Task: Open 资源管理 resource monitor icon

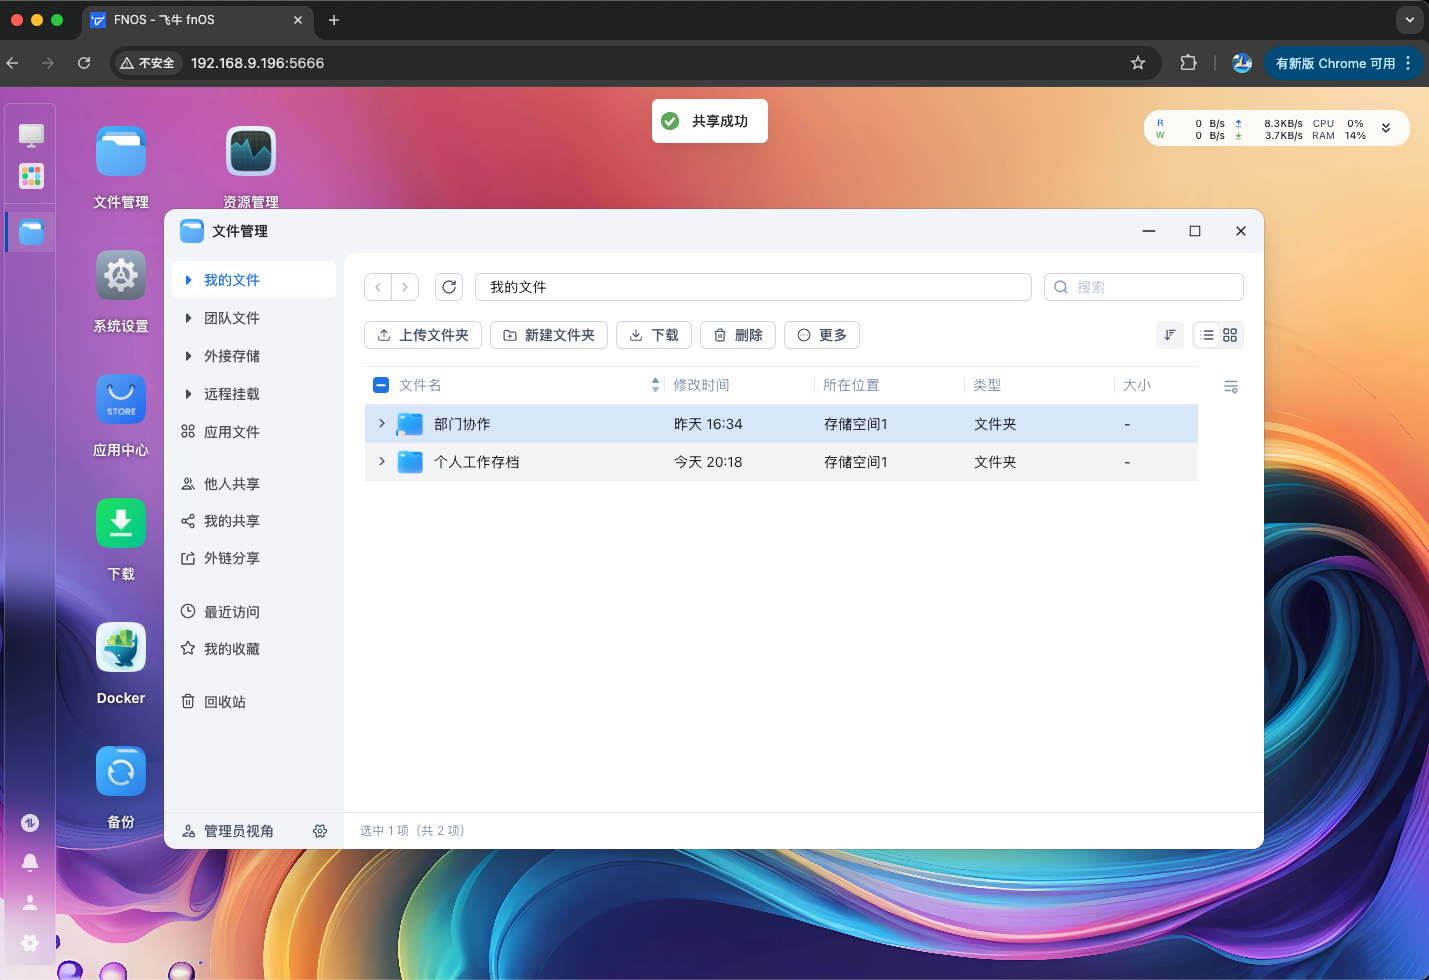Action: click(251, 152)
